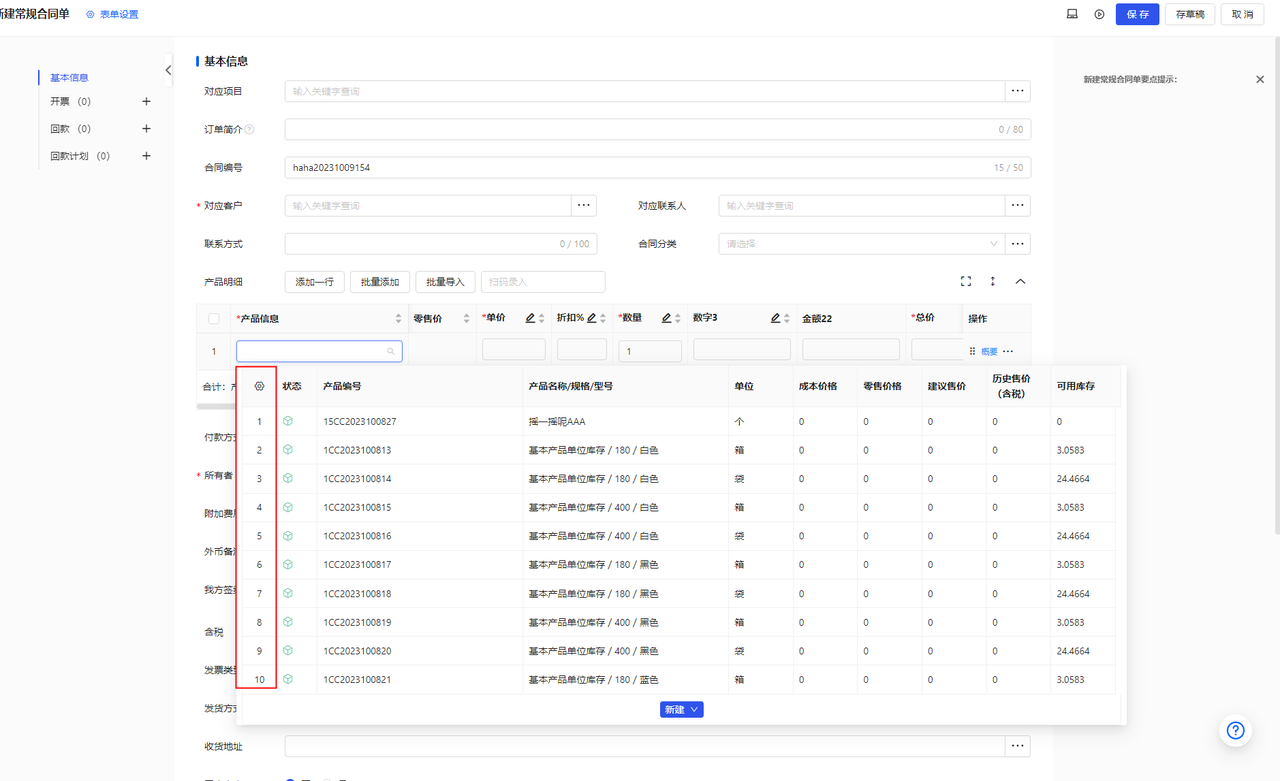The height and width of the screenshot is (781, 1280).
Task: Click the monitor icon left of play icon
Action: tap(1072, 14)
